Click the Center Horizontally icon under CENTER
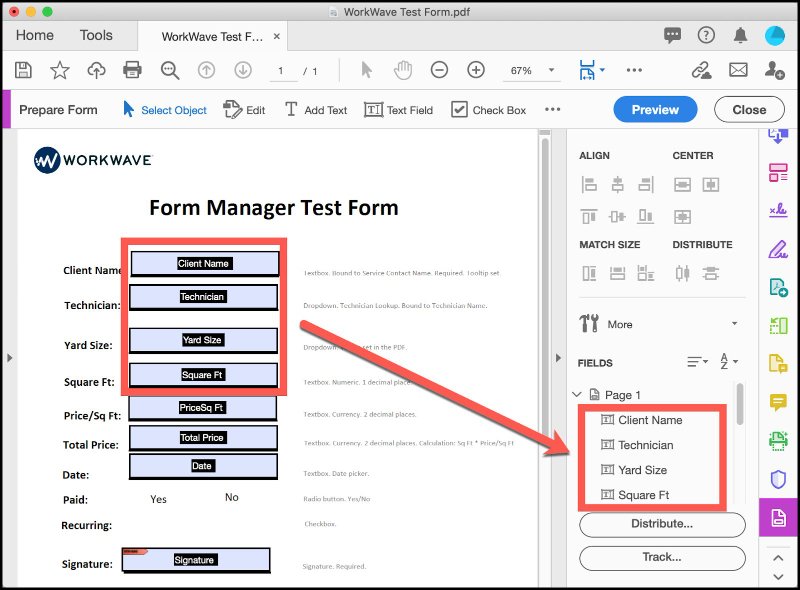The image size is (800, 590). [x=680, y=183]
